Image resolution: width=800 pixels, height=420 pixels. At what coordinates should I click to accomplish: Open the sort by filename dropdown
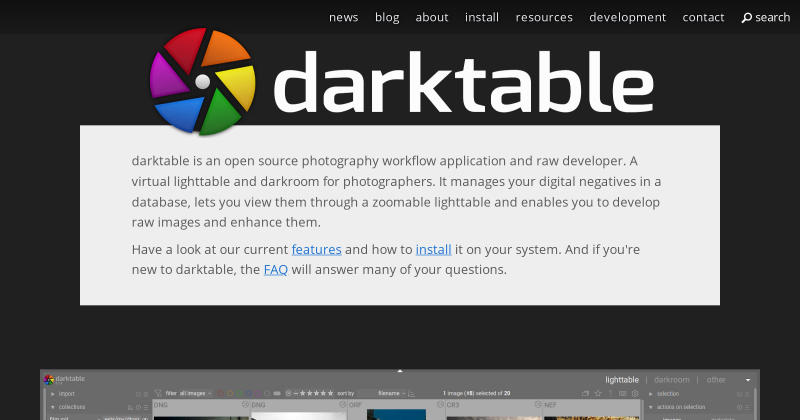[392, 393]
